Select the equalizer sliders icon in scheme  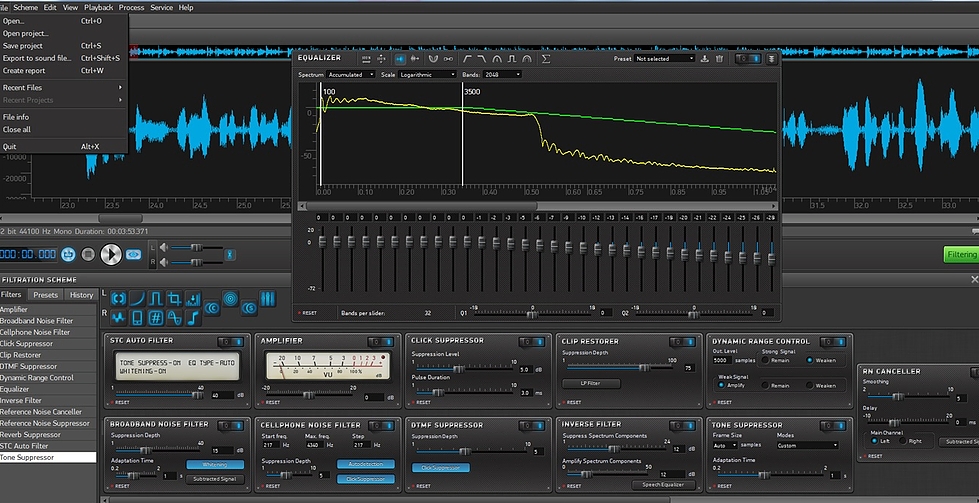point(268,298)
